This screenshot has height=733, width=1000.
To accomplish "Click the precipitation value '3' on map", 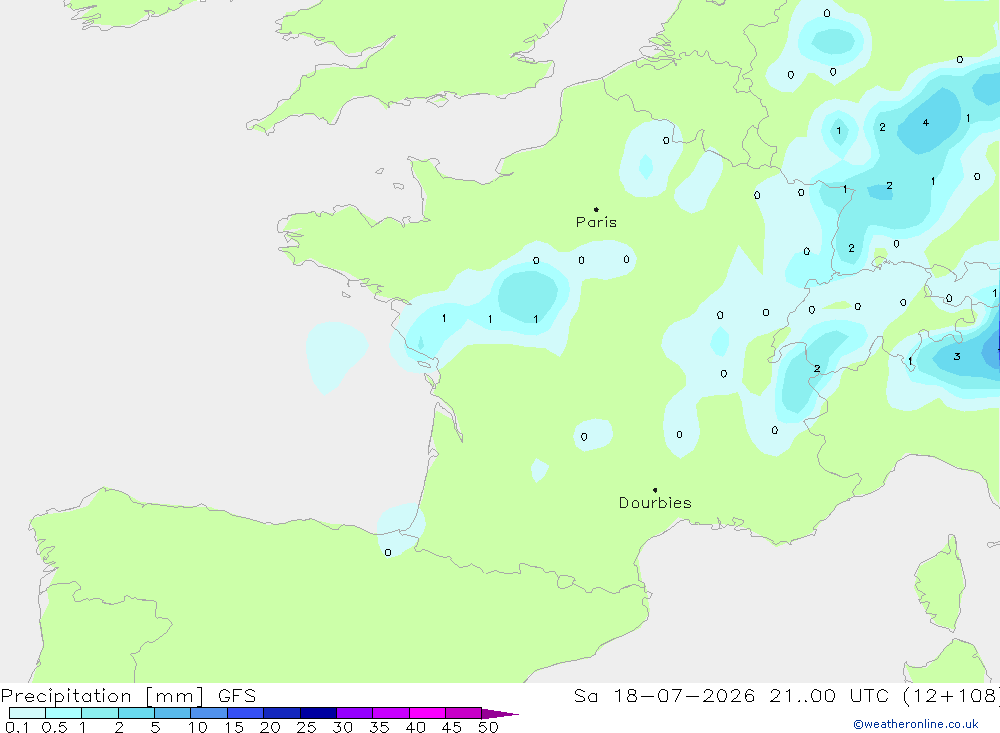I will coord(957,357).
